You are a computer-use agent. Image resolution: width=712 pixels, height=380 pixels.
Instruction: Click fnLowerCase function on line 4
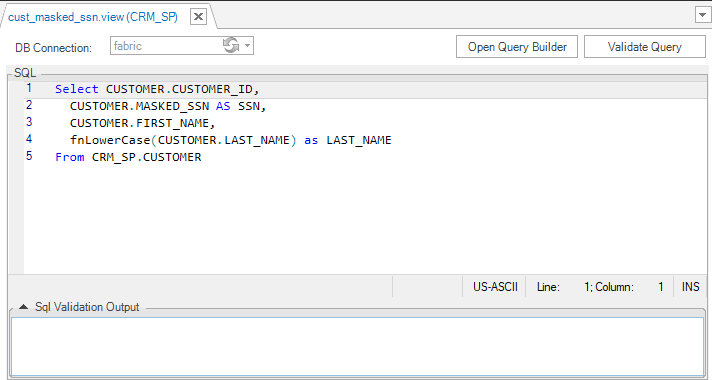click(x=110, y=140)
